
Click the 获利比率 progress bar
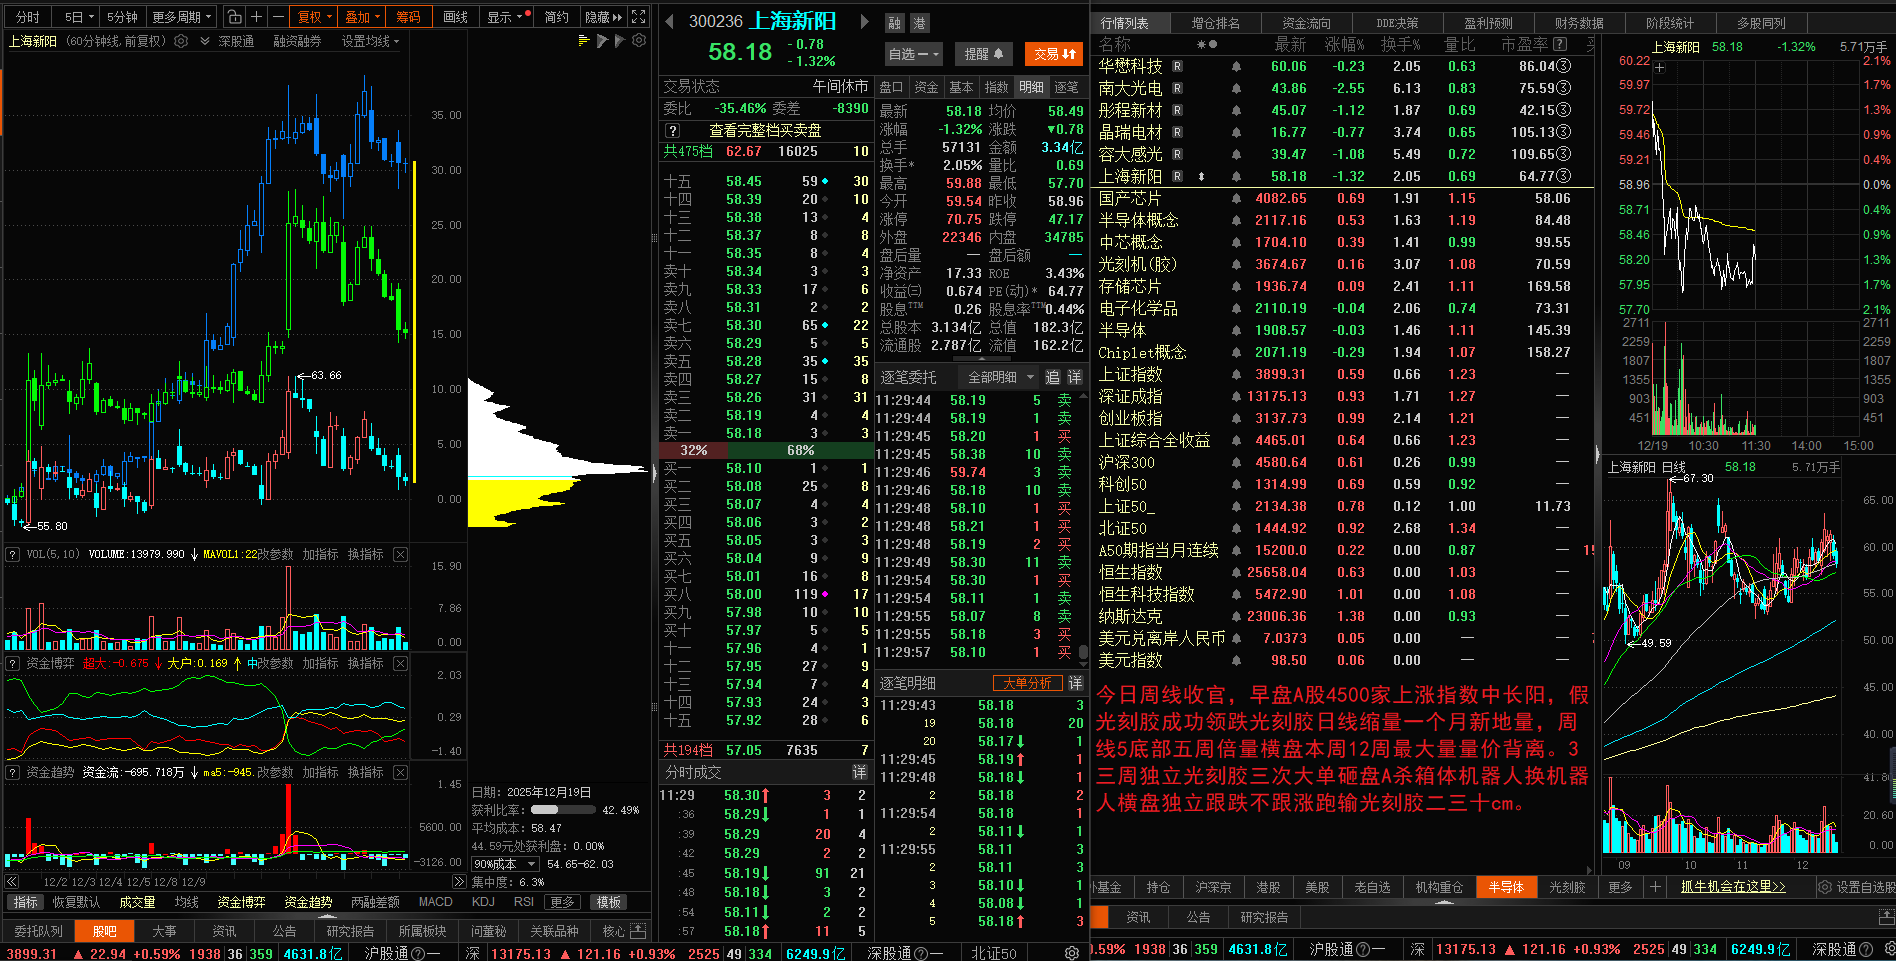coord(562,810)
